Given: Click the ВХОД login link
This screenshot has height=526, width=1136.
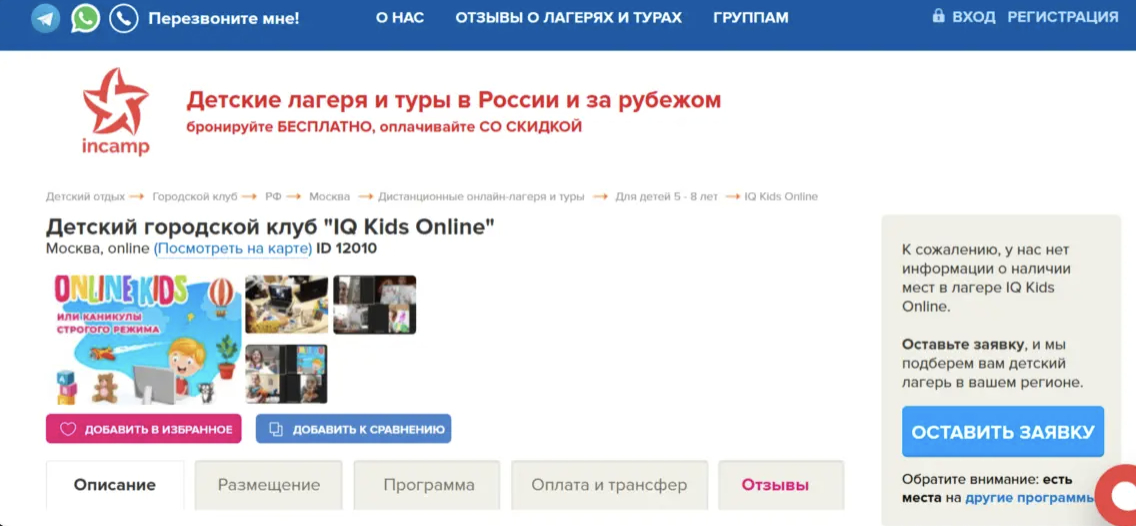Looking at the screenshot, I should pos(974,17).
